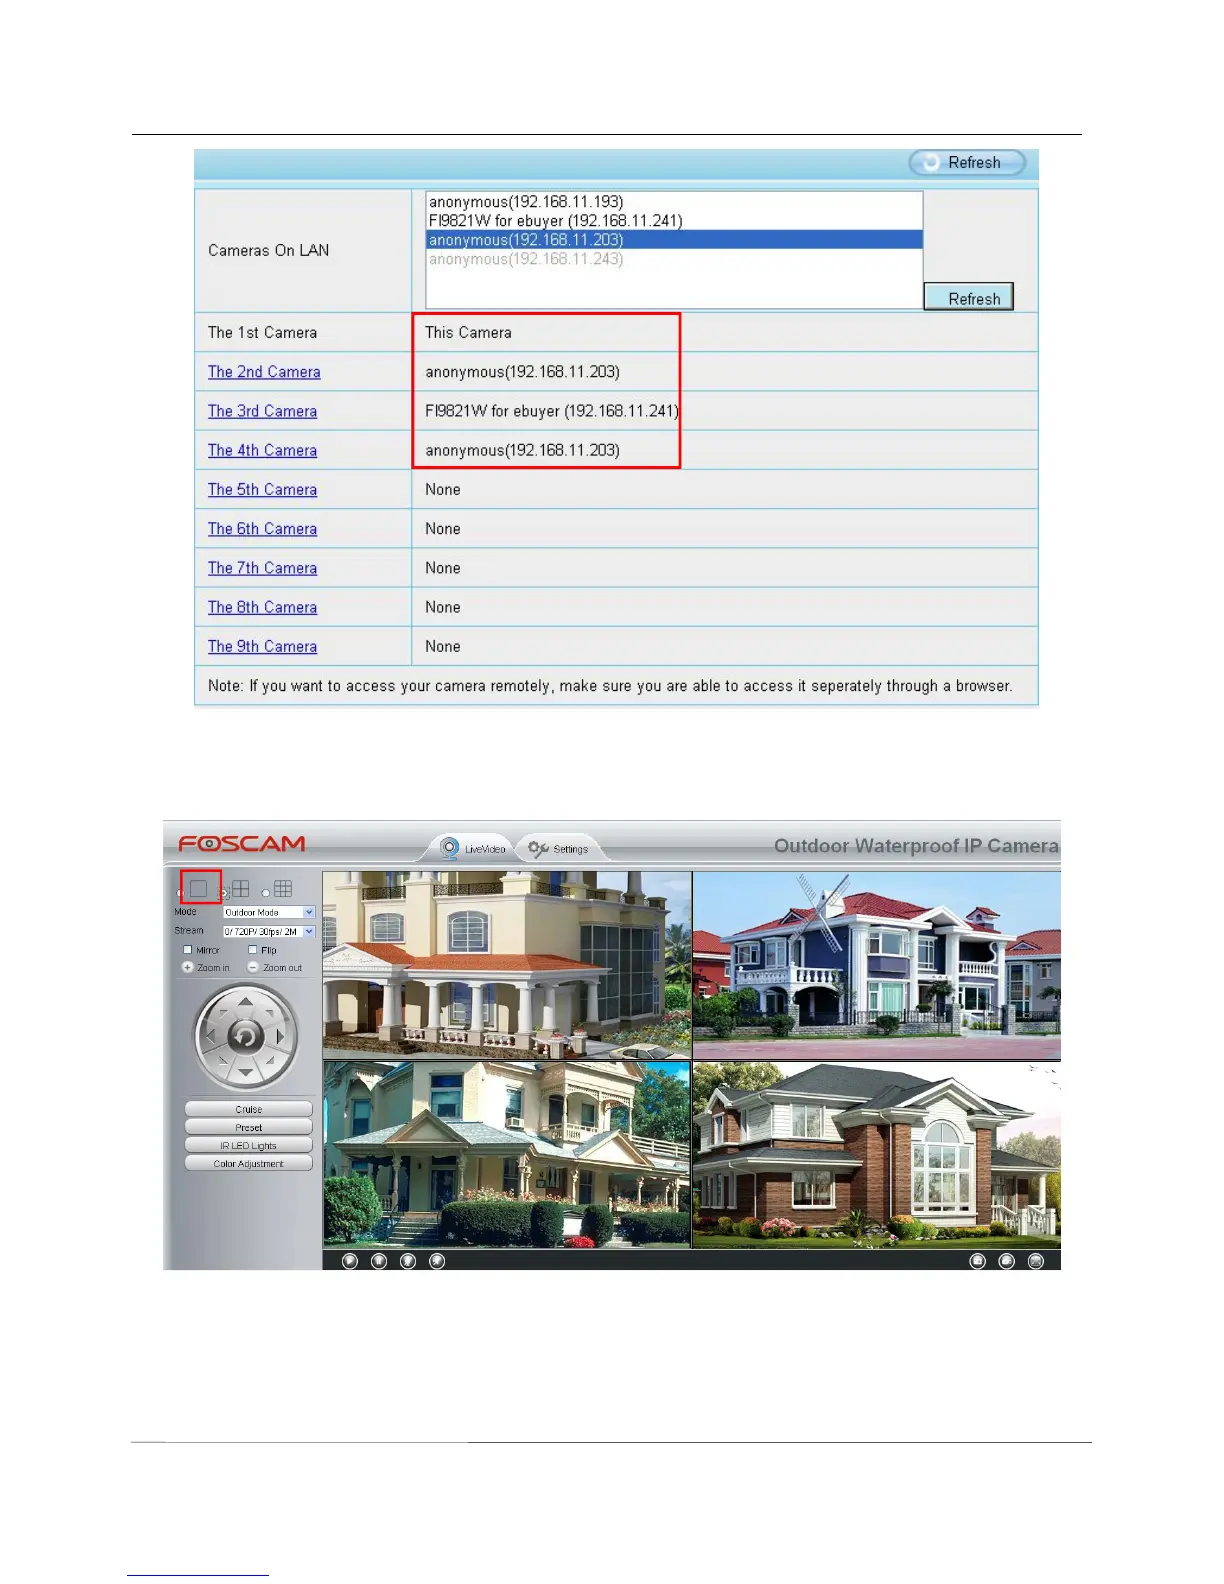Open The 6th Camera link
This screenshot has height=1584, width=1224.
tap(262, 528)
